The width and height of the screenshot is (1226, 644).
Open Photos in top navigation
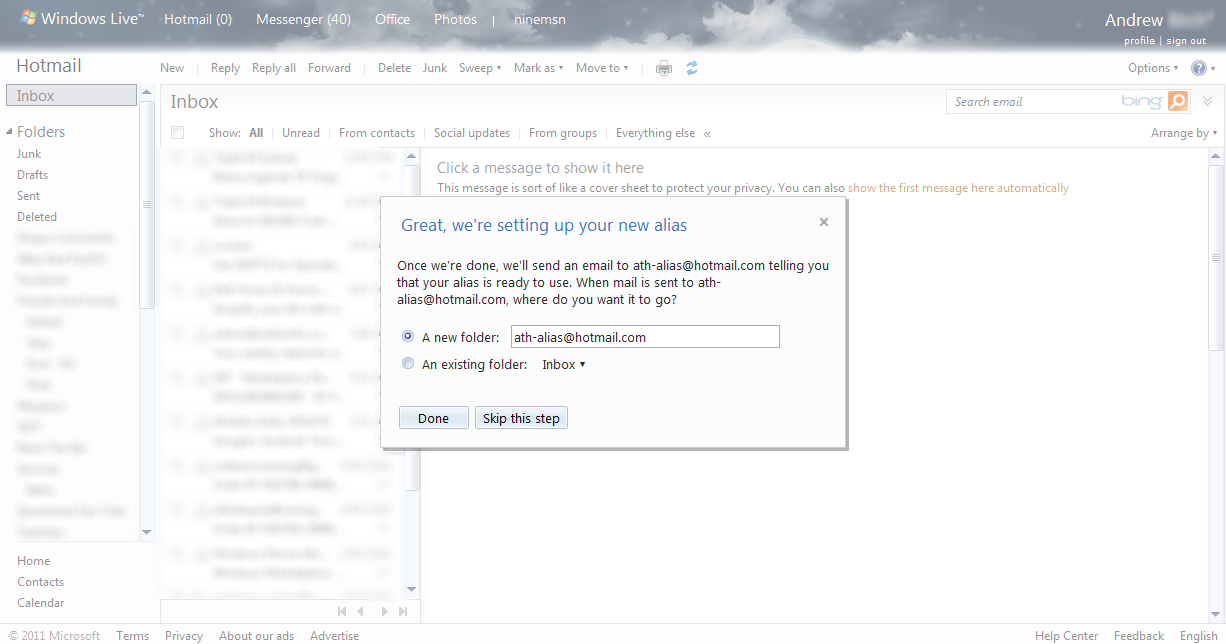click(x=455, y=19)
